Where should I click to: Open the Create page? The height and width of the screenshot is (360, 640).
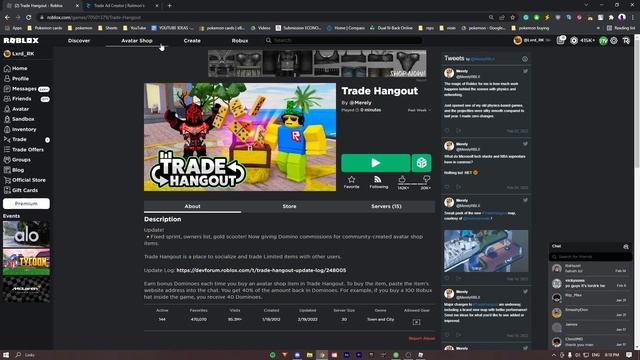pos(192,41)
